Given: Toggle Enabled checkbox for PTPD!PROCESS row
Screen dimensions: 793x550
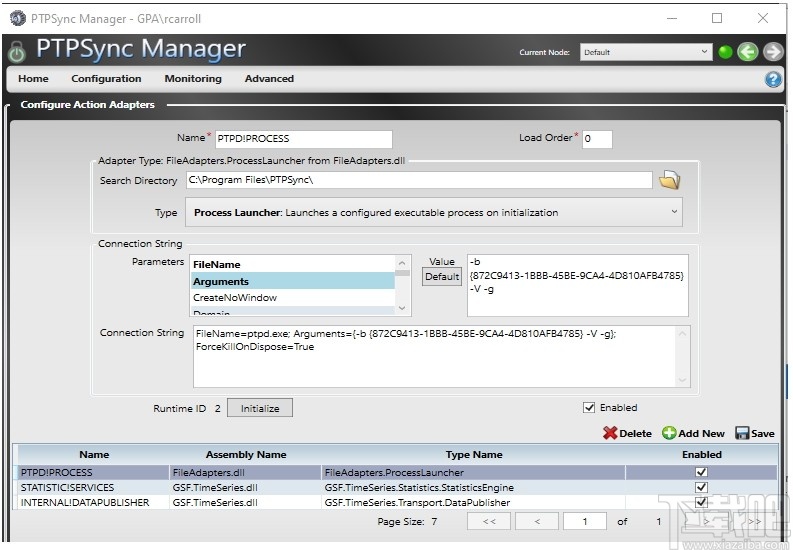Looking at the screenshot, I should pos(701,472).
